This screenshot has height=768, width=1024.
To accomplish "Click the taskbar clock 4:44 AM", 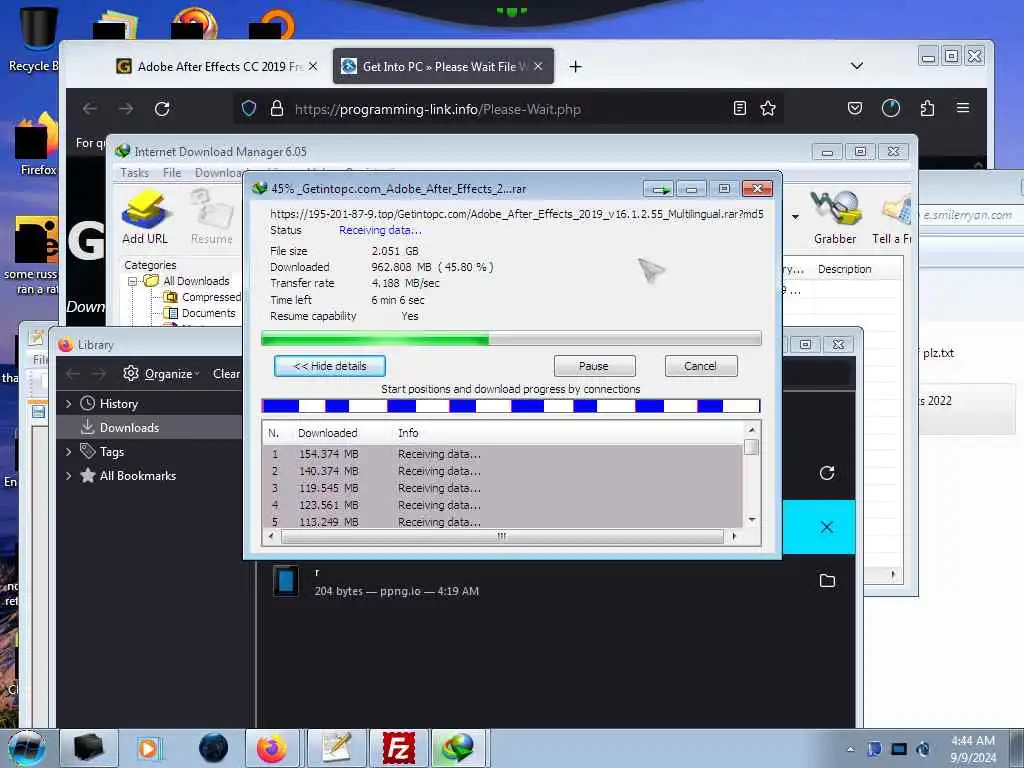I will [x=973, y=749].
